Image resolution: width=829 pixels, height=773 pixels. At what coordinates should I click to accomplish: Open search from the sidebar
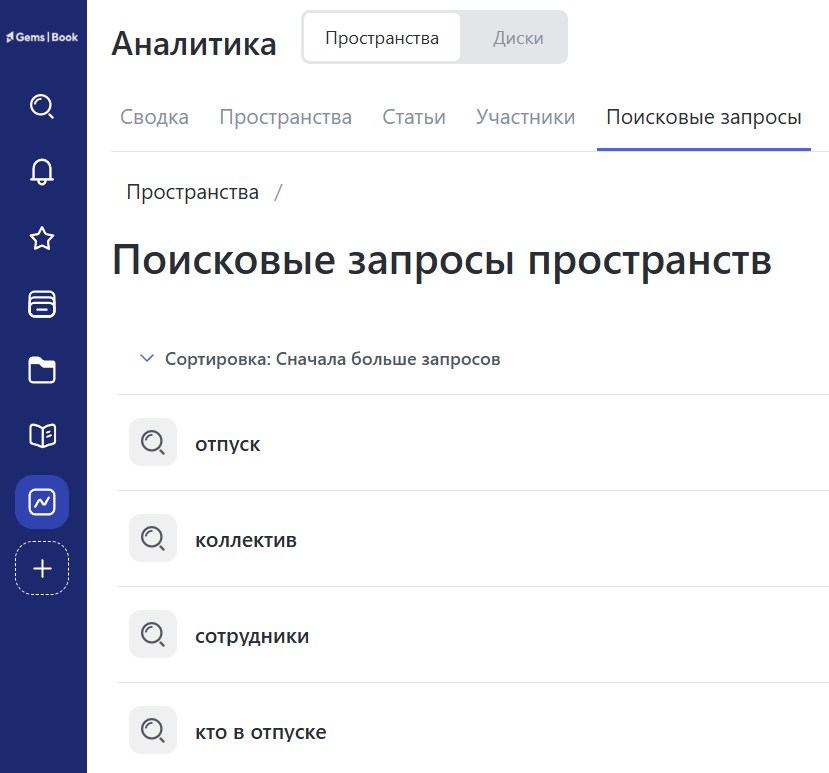pos(42,106)
